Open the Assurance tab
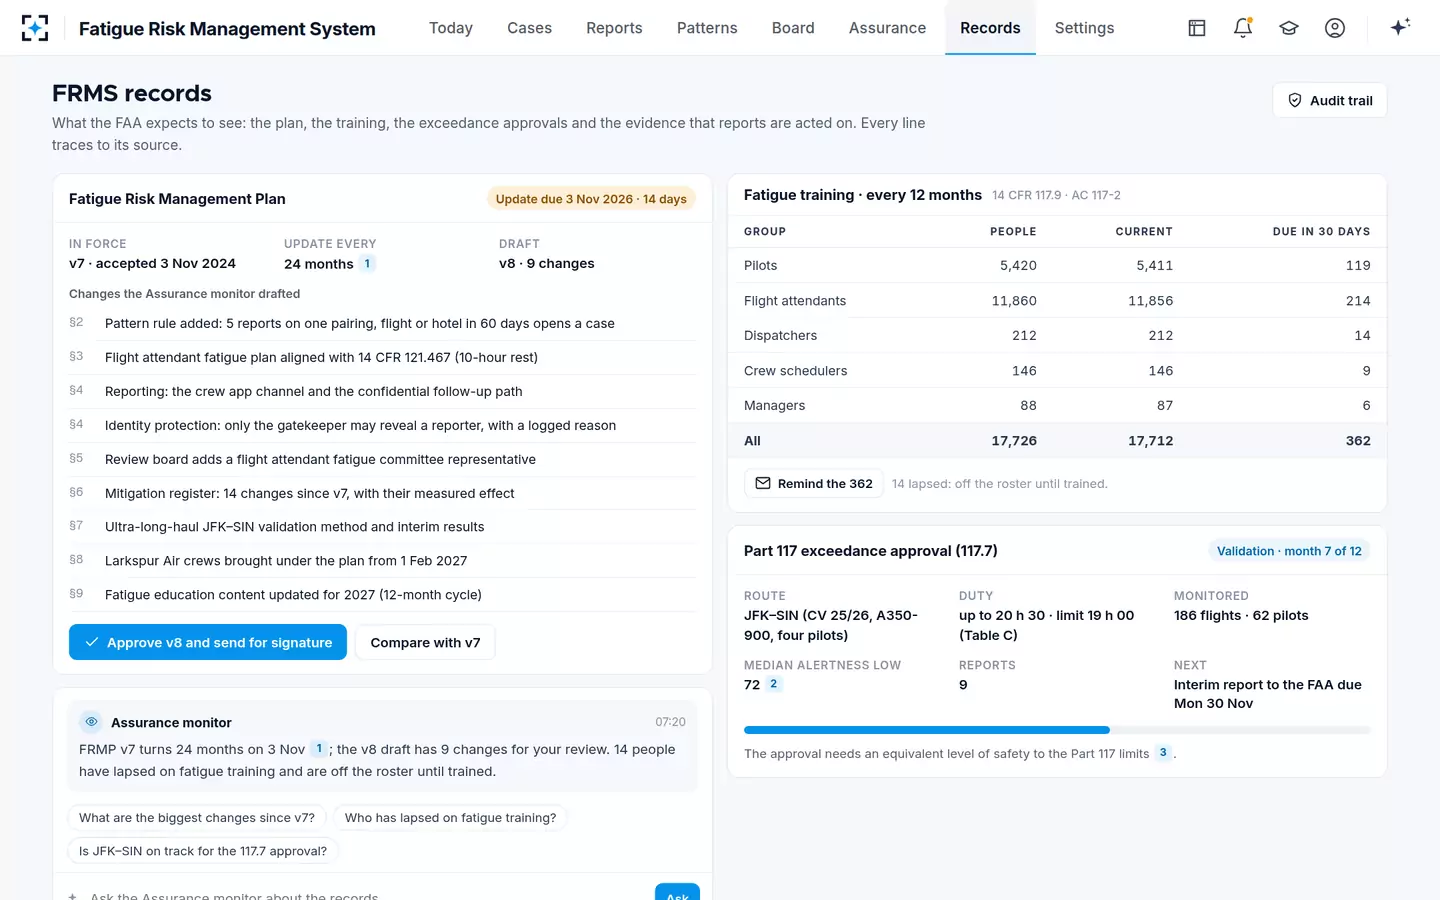The image size is (1440, 900). 887,28
